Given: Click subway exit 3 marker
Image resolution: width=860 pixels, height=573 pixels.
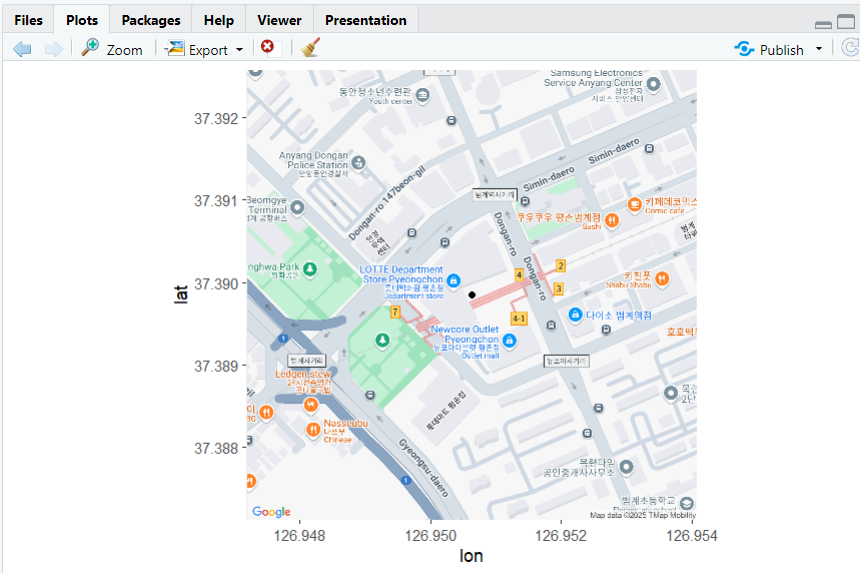Looking at the screenshot, I should tap(558, 288).
